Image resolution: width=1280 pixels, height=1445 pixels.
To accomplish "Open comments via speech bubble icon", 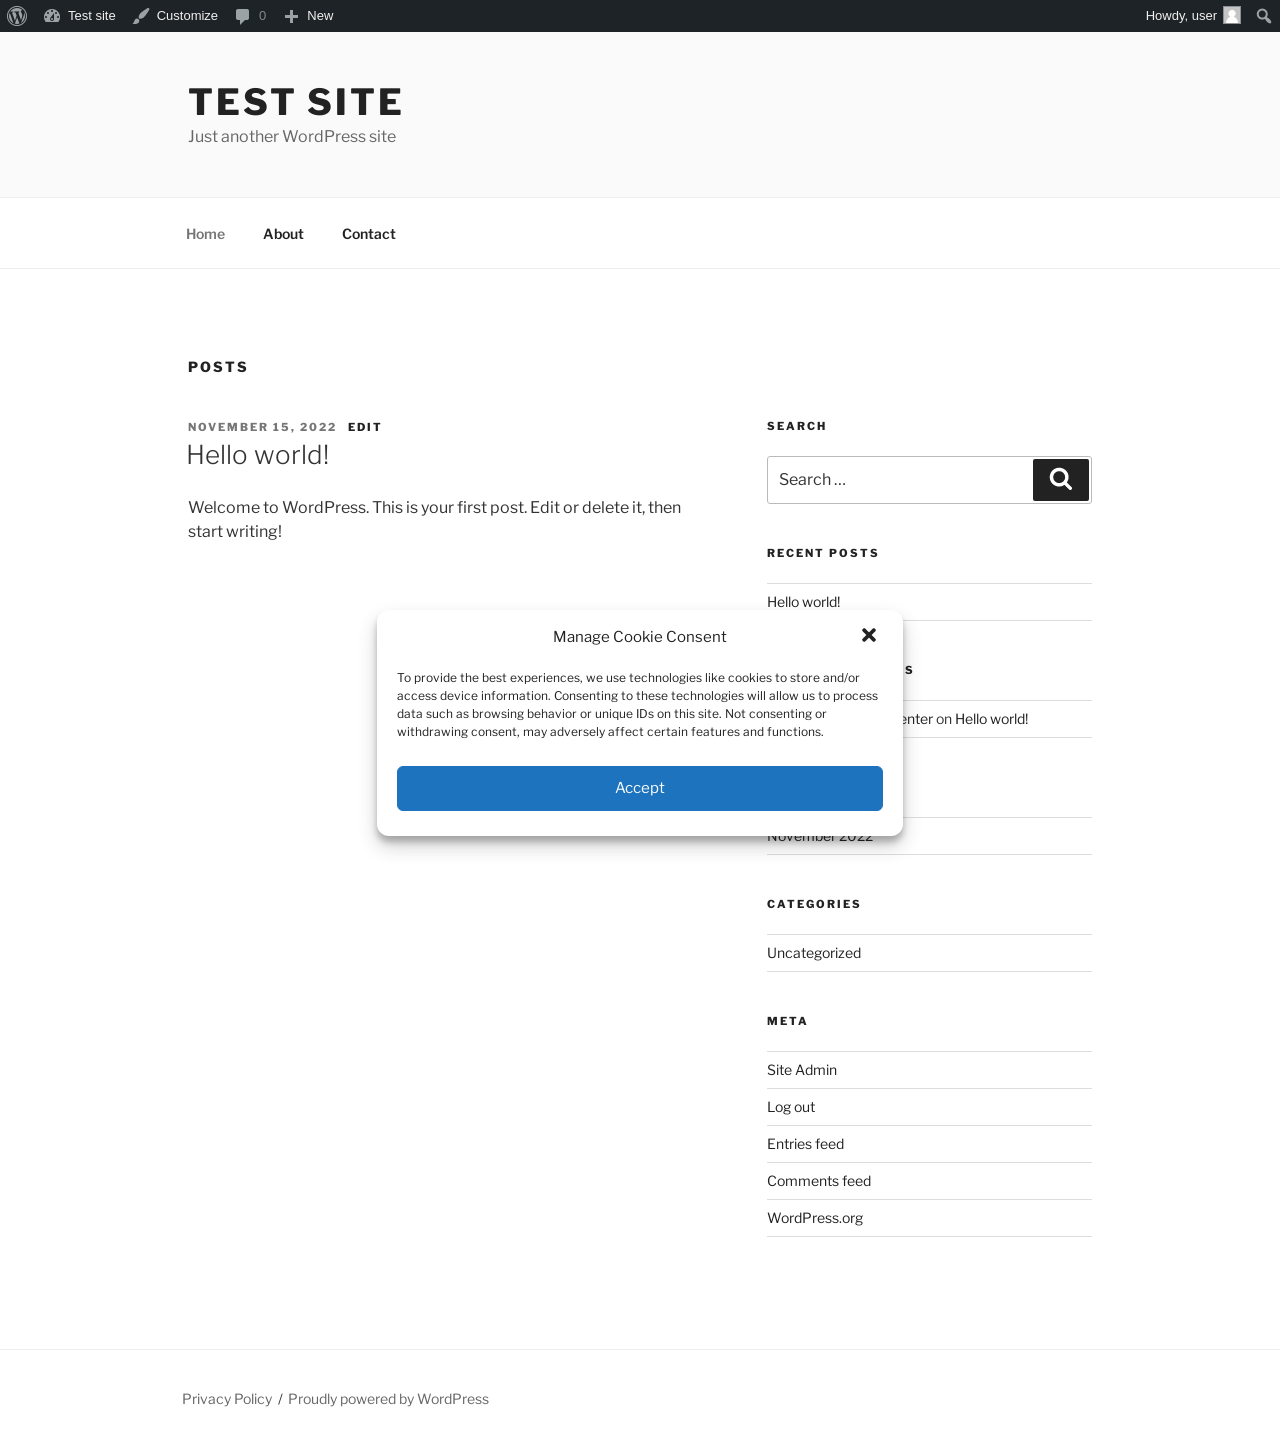I will 242,16.
